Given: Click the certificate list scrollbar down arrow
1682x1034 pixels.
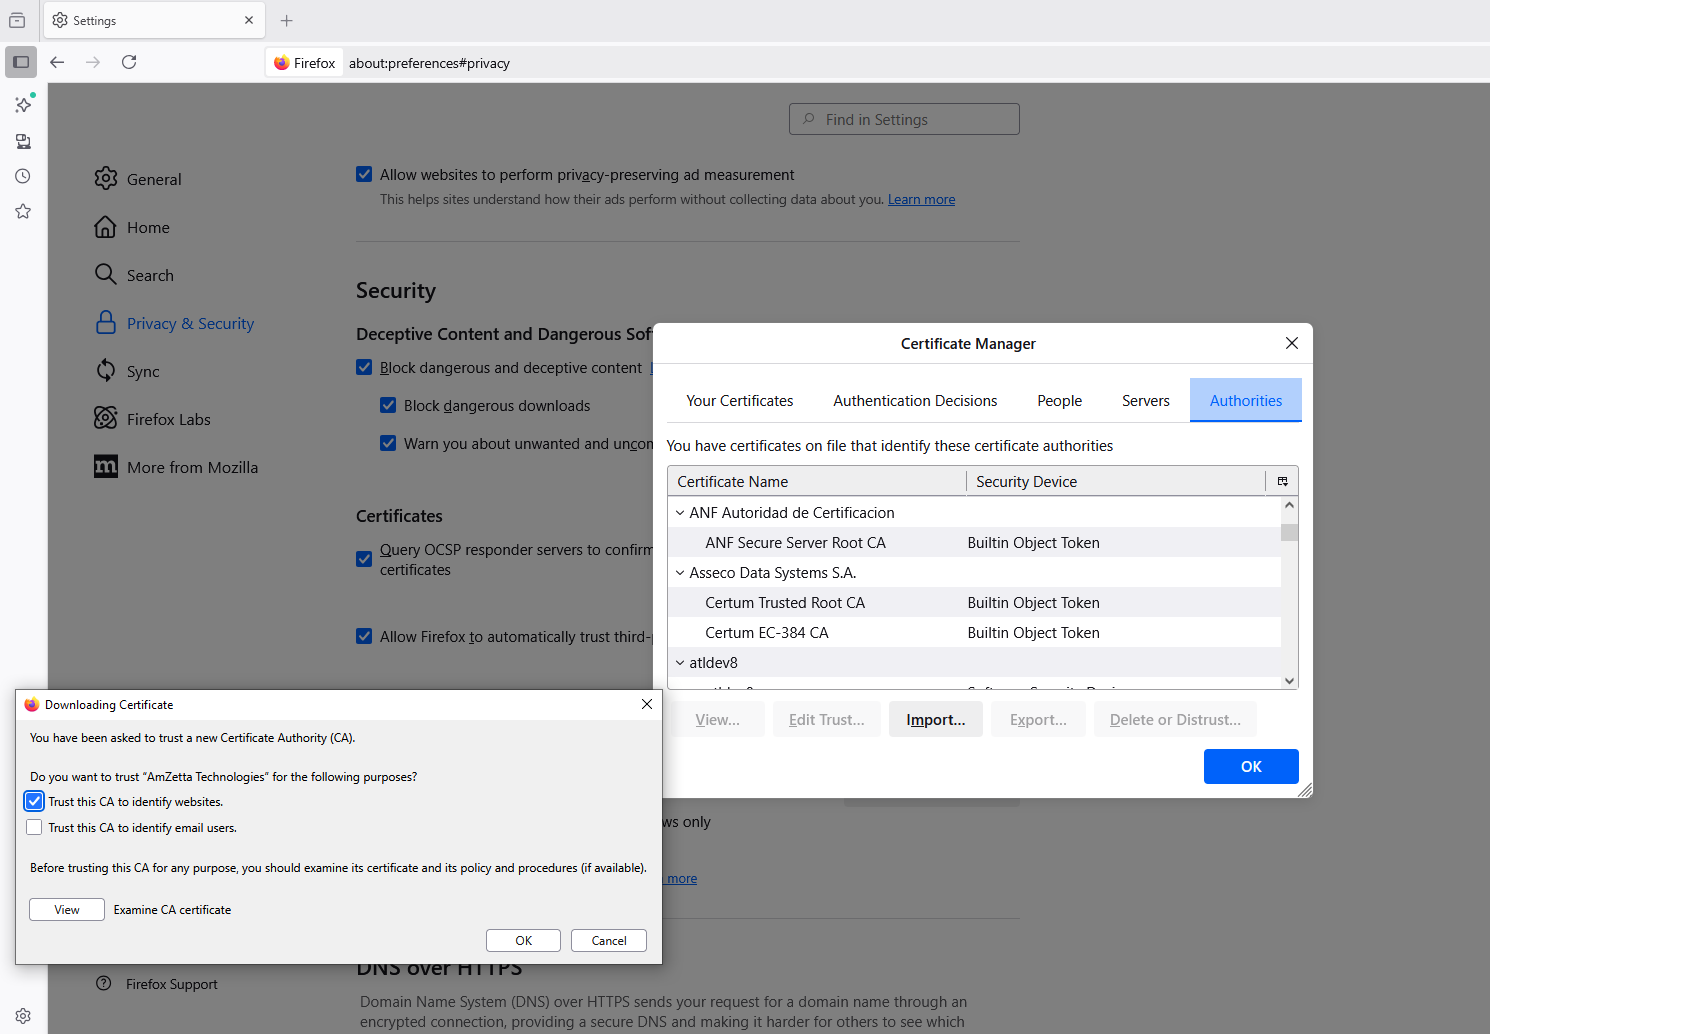Looking at the screenshot, I should click(x=1289, y=681).
